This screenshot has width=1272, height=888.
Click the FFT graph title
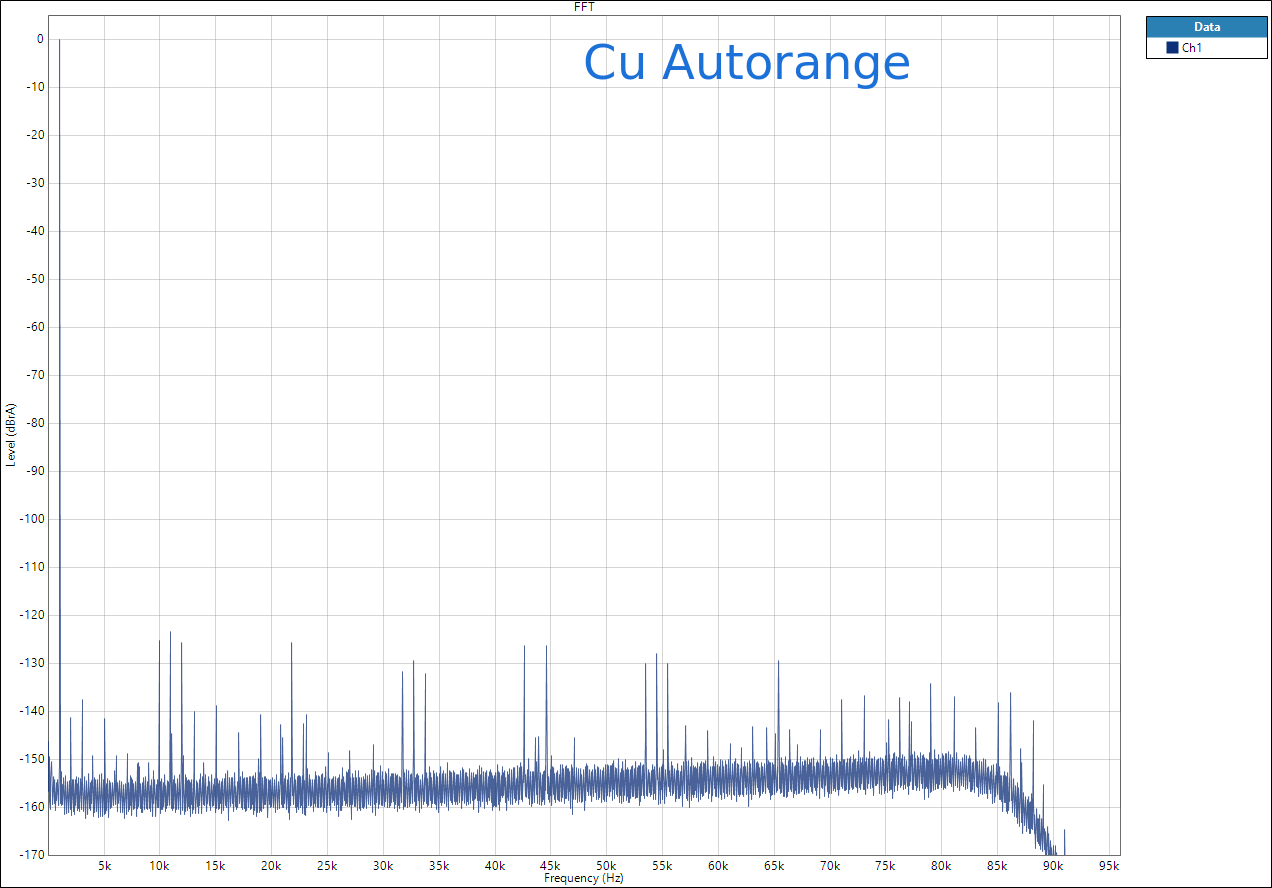click(x=585, y=7)
